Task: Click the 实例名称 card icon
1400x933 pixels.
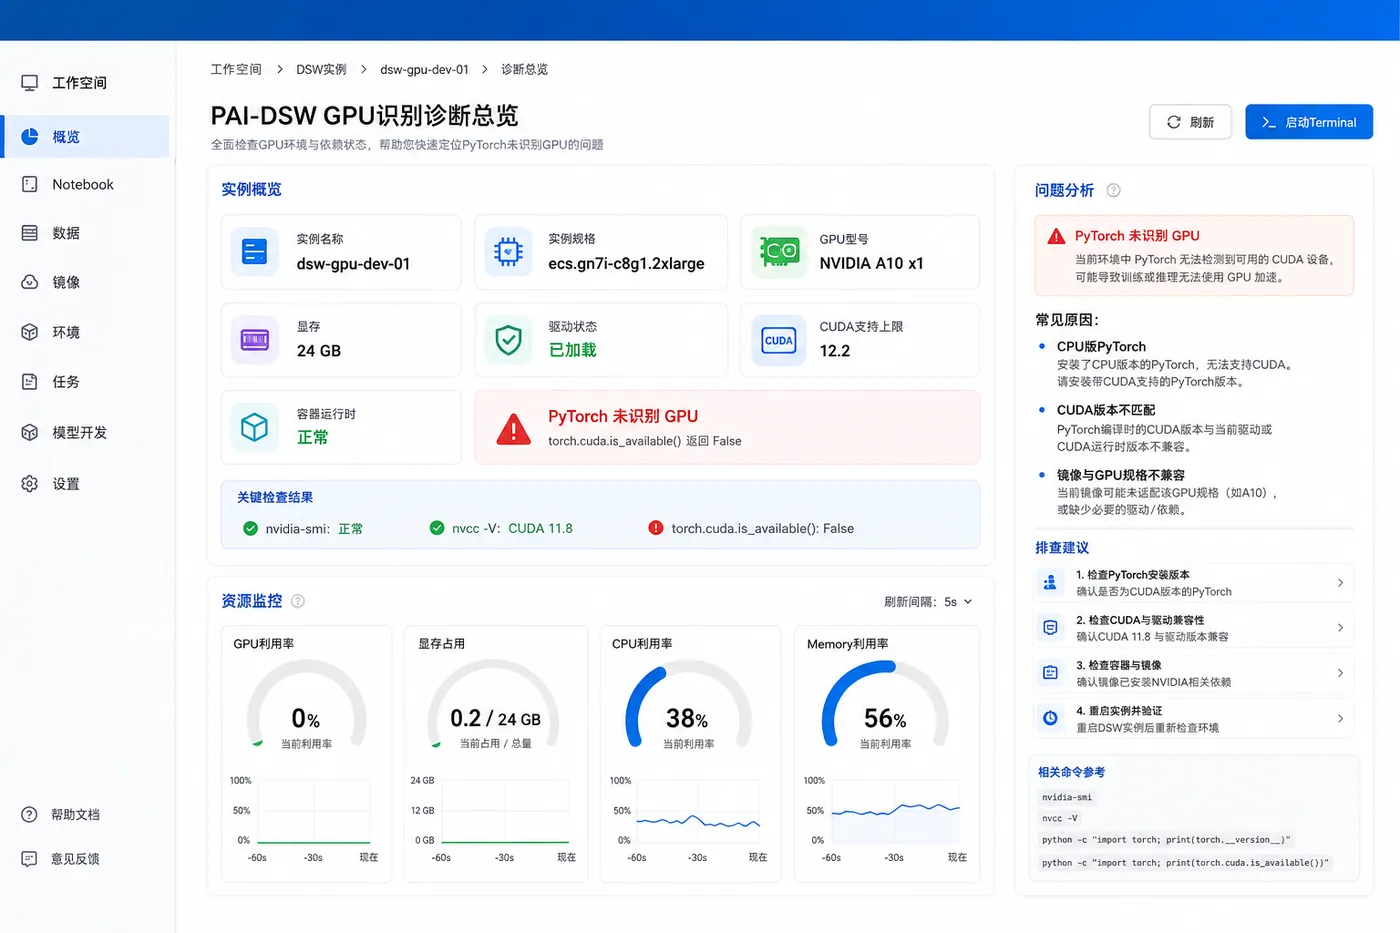Action: [255, 251]
